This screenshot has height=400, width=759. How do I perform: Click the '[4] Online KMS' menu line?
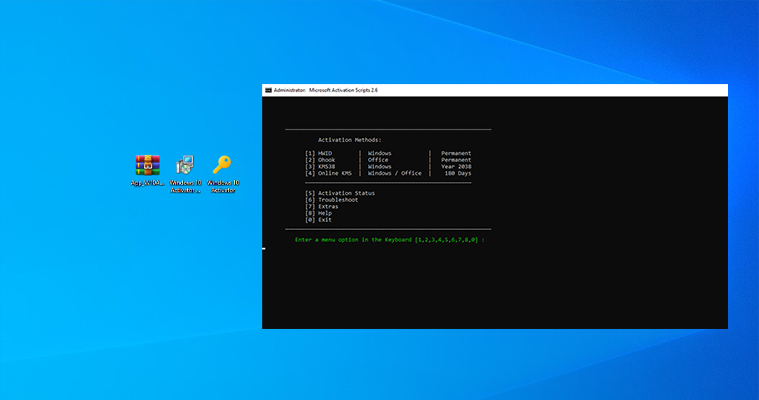pos(329,173)
